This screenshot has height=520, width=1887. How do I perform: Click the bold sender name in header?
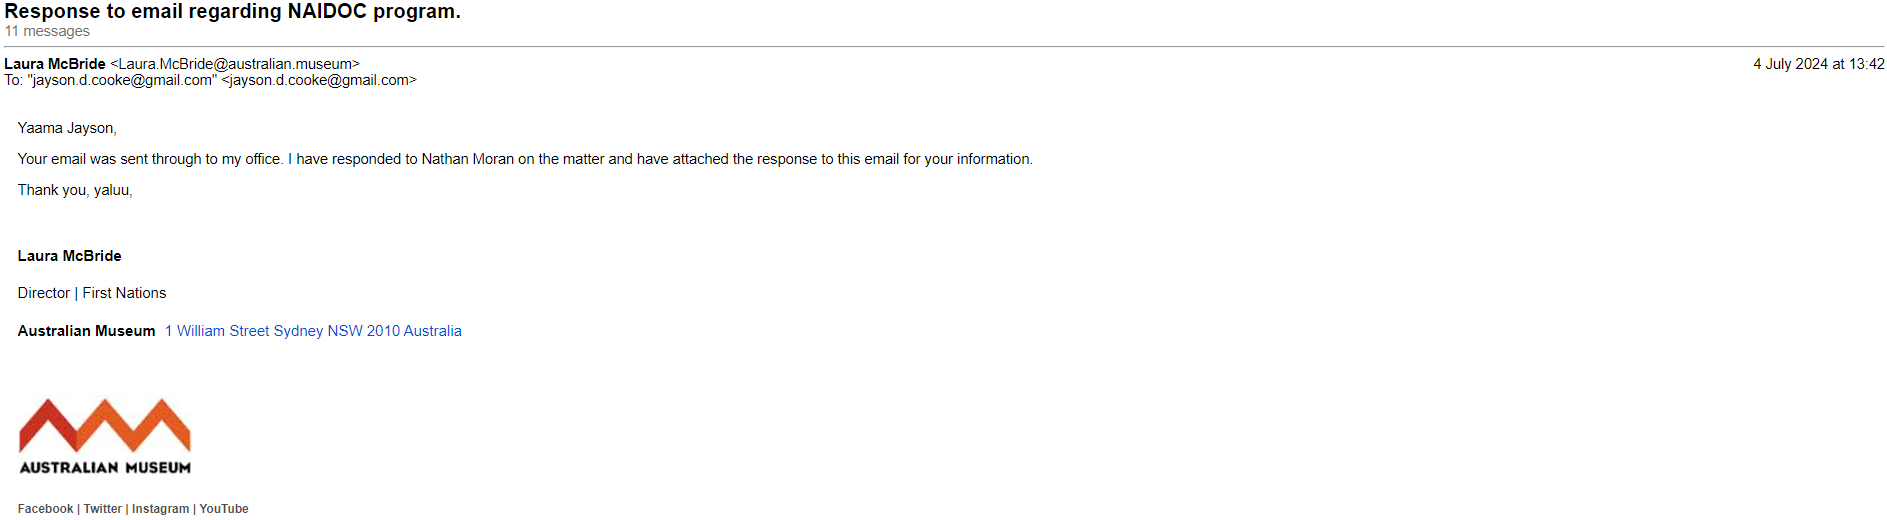point(55,64)
